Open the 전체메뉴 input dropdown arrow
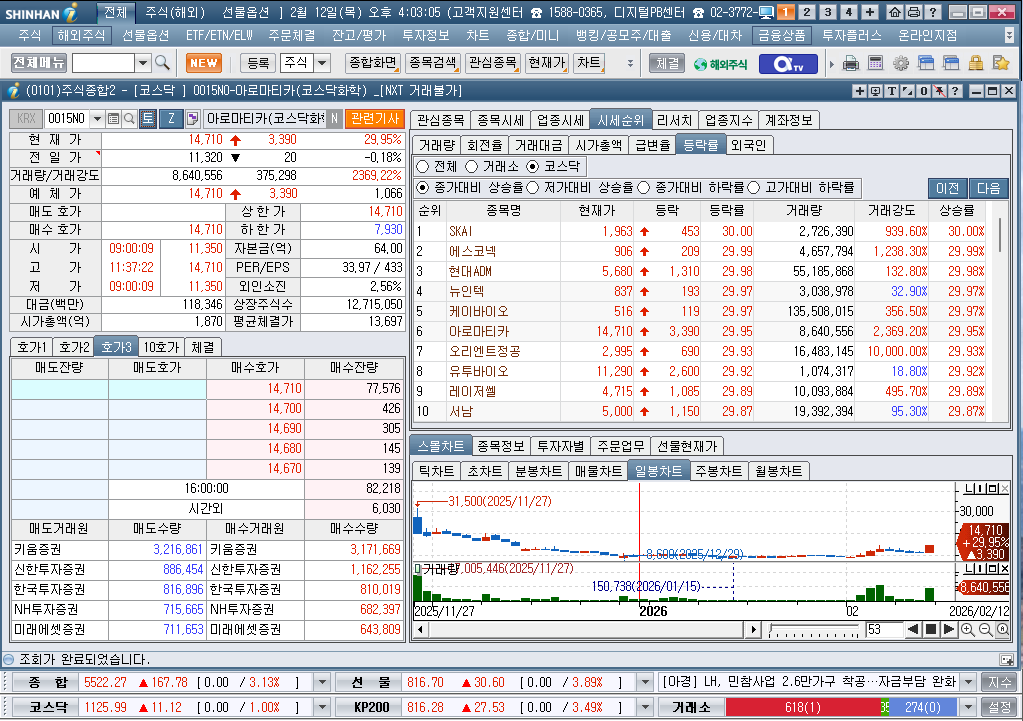 point(144,63)
